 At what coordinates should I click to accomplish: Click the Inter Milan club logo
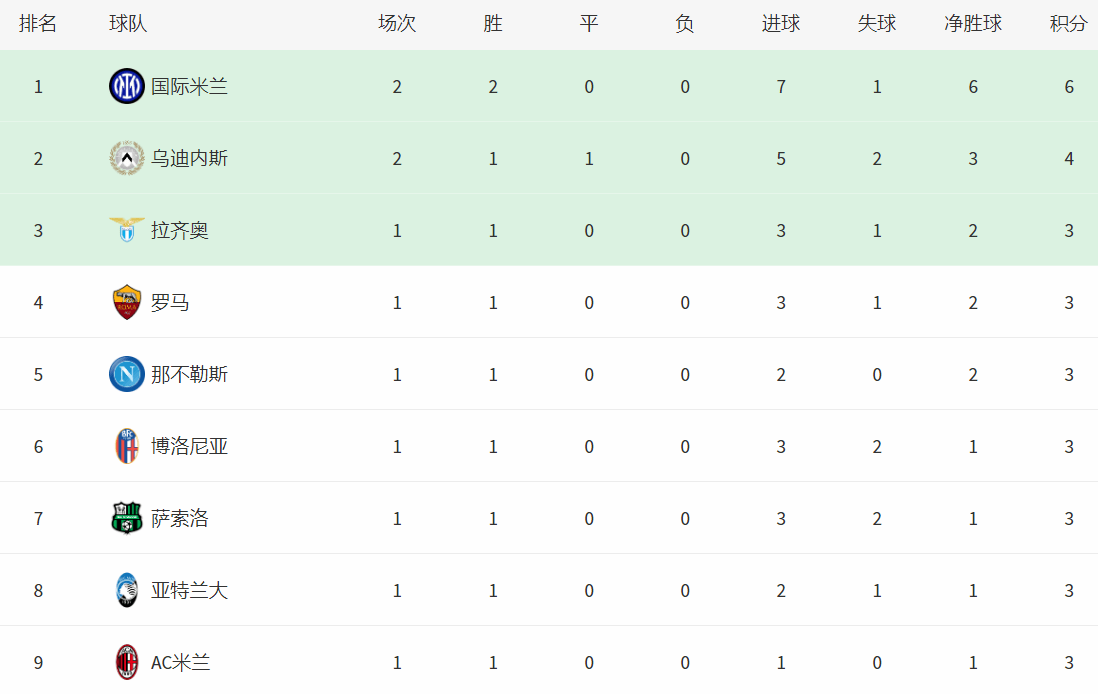click(127, 87)
